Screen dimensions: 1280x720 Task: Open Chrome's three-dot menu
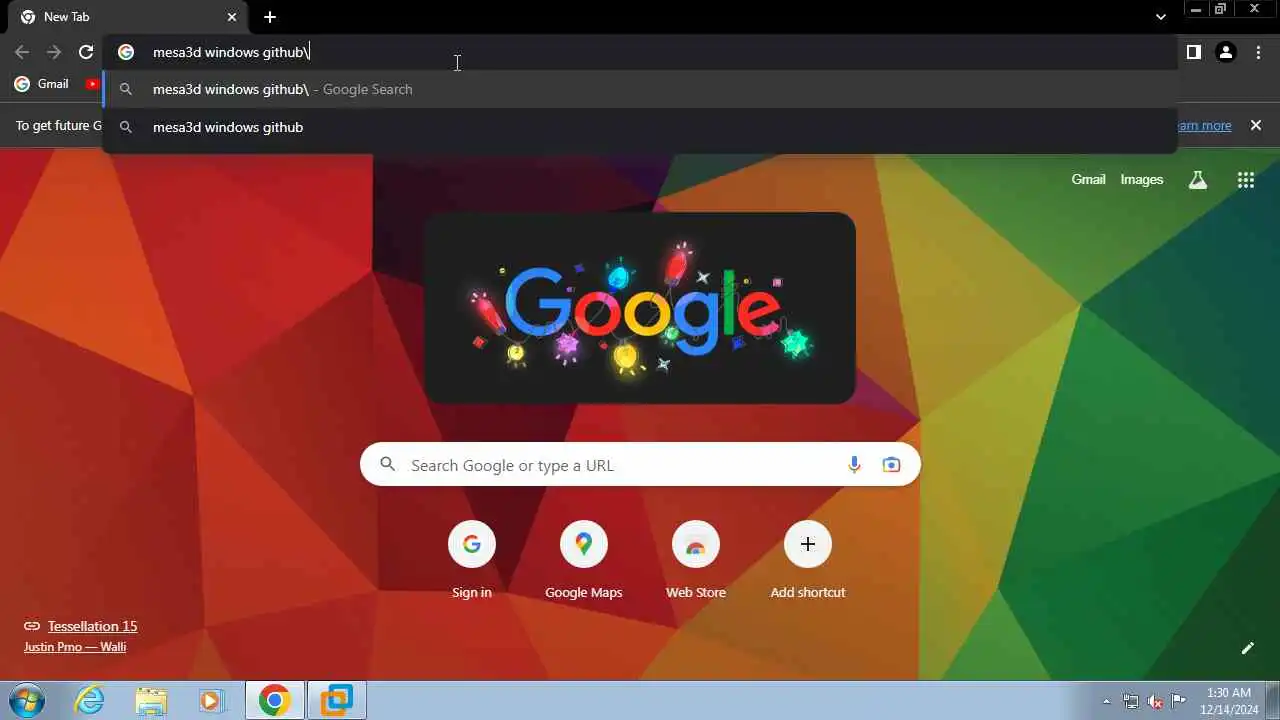click(1258, 52)
